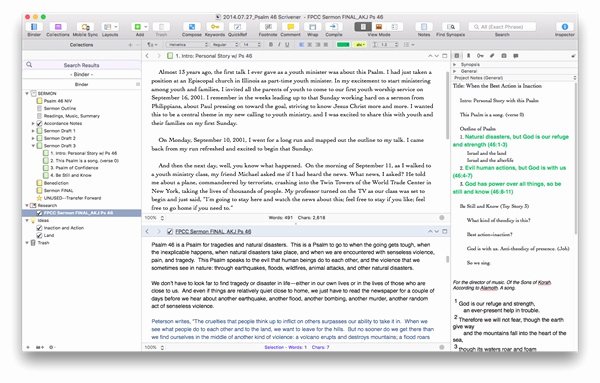600x383 pixels.
Task: Collapse the Research folder
Action: click(x=27, y=205)
